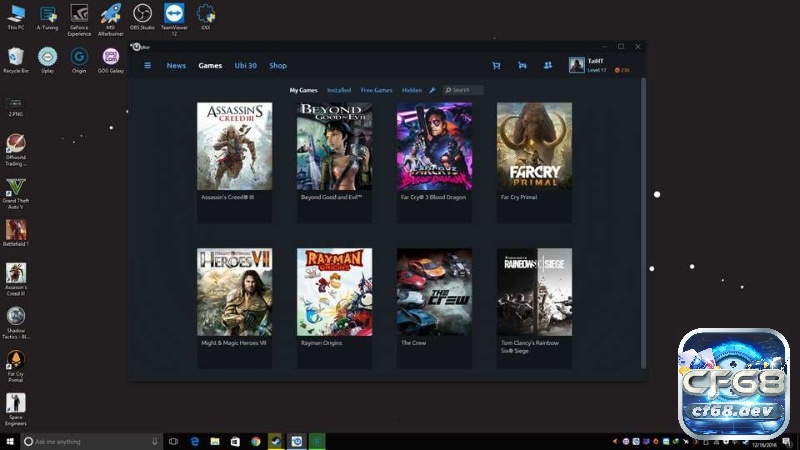Open the shopping cart in Uplay
Image resolution: width=800 pixels, height=450 pixels.
point(496,65)
